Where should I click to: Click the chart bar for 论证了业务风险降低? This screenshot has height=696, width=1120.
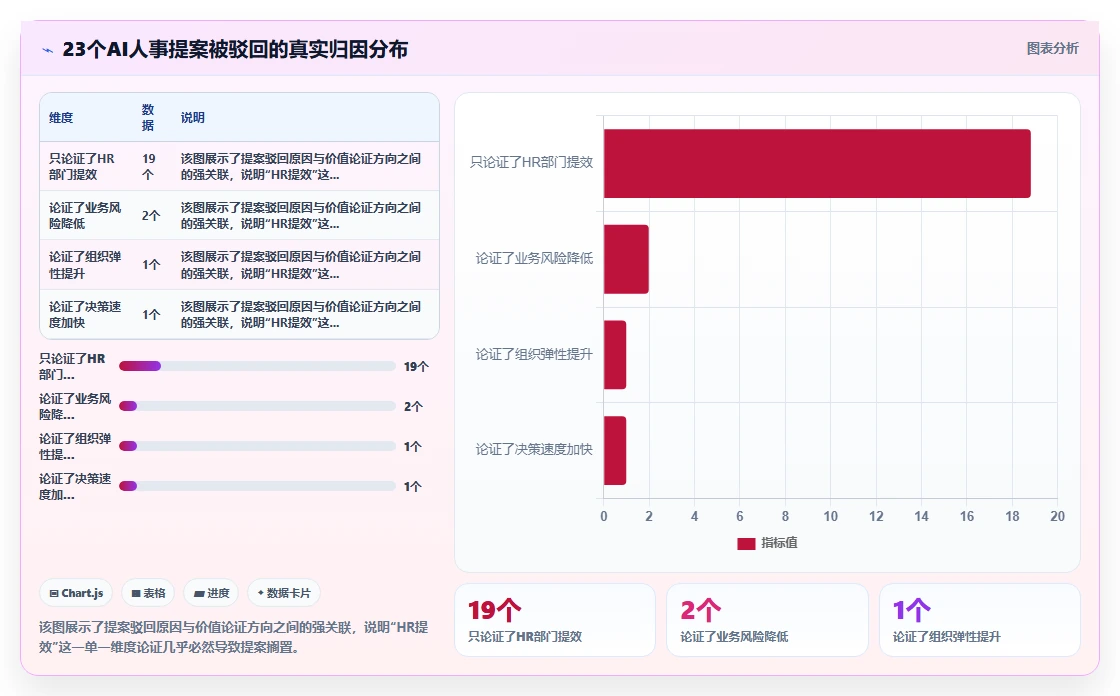[x=626, y=259]
